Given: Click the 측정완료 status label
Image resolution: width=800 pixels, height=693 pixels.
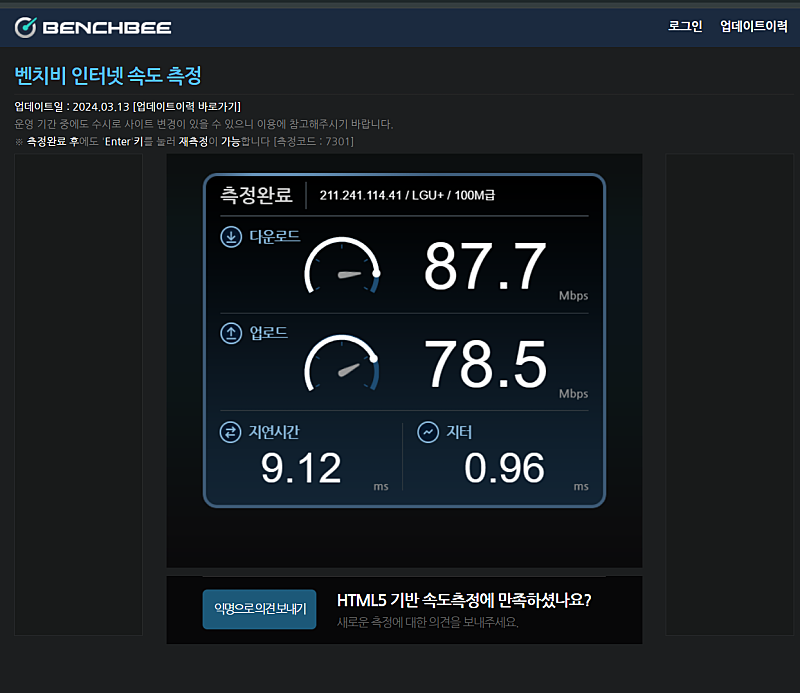Looking at the screenshot, I should coord(256,194).
